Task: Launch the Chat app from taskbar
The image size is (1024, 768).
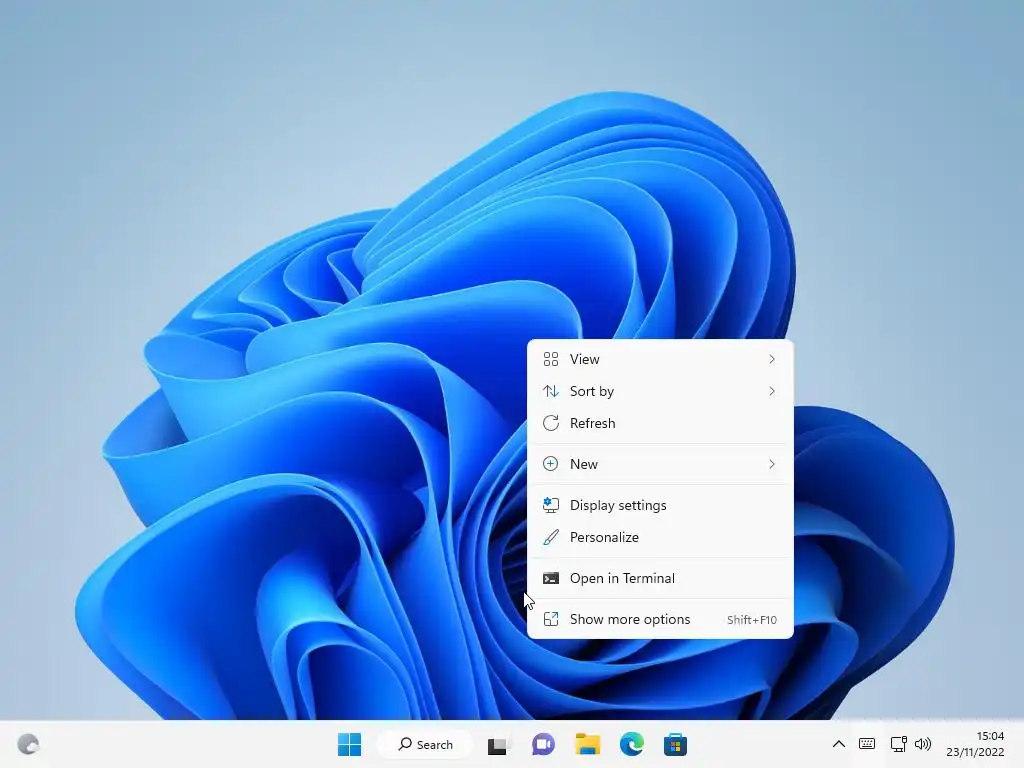Action: [x=543, y=744]
